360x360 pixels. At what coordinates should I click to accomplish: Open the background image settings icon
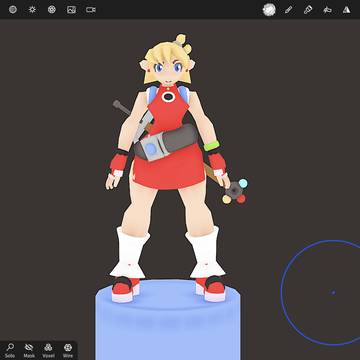(x=71, y=9)
